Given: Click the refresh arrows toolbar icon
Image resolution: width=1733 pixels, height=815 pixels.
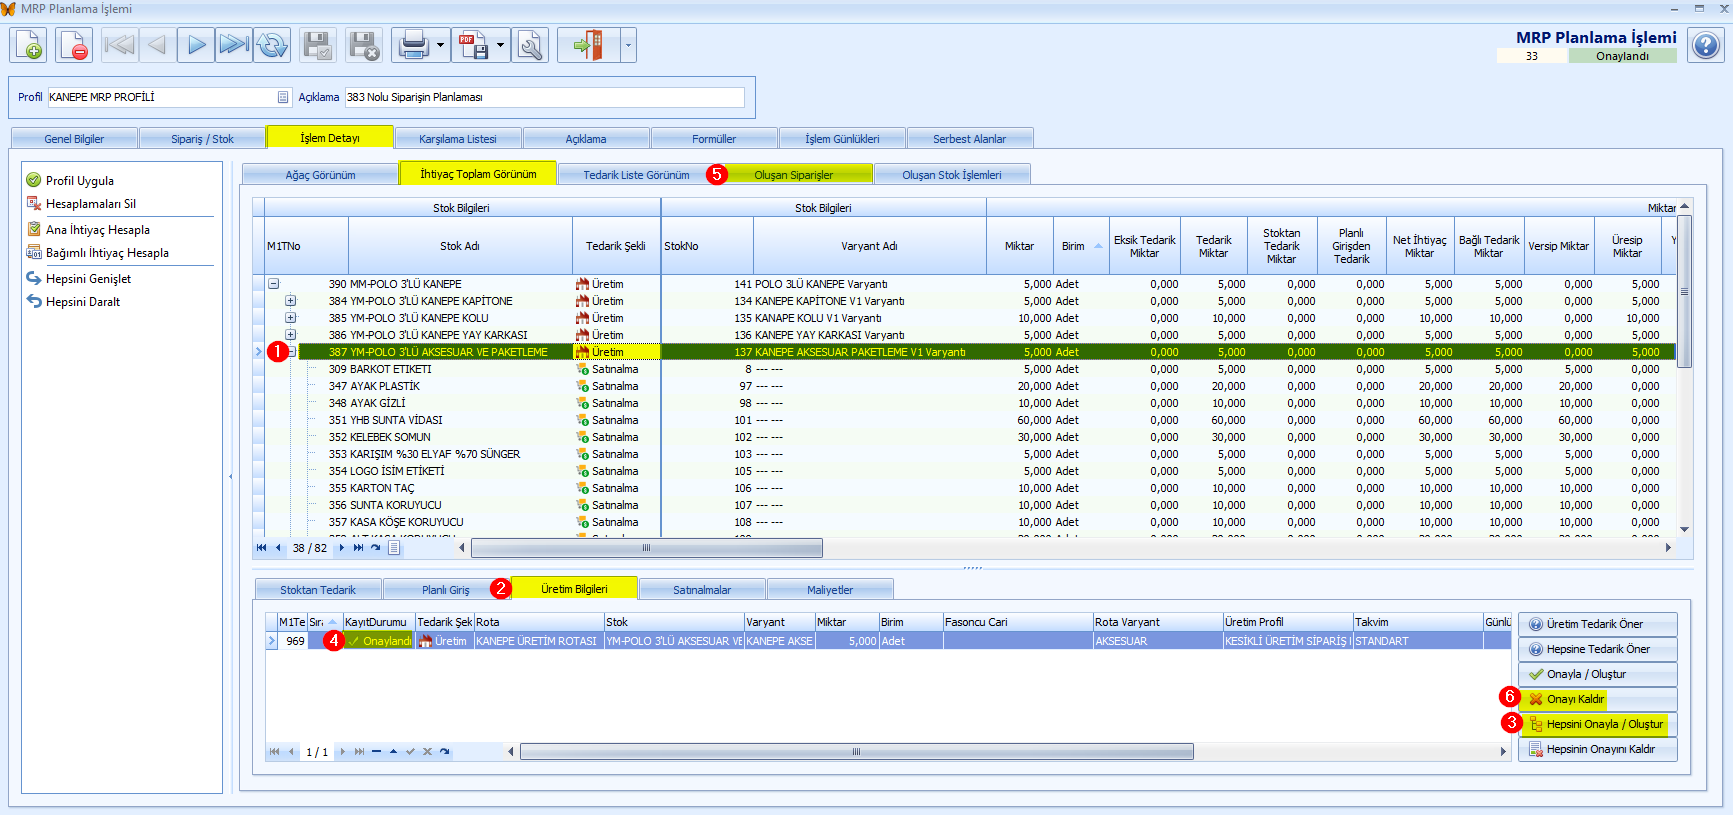Looking at the screenshot, I should [272, 45].
